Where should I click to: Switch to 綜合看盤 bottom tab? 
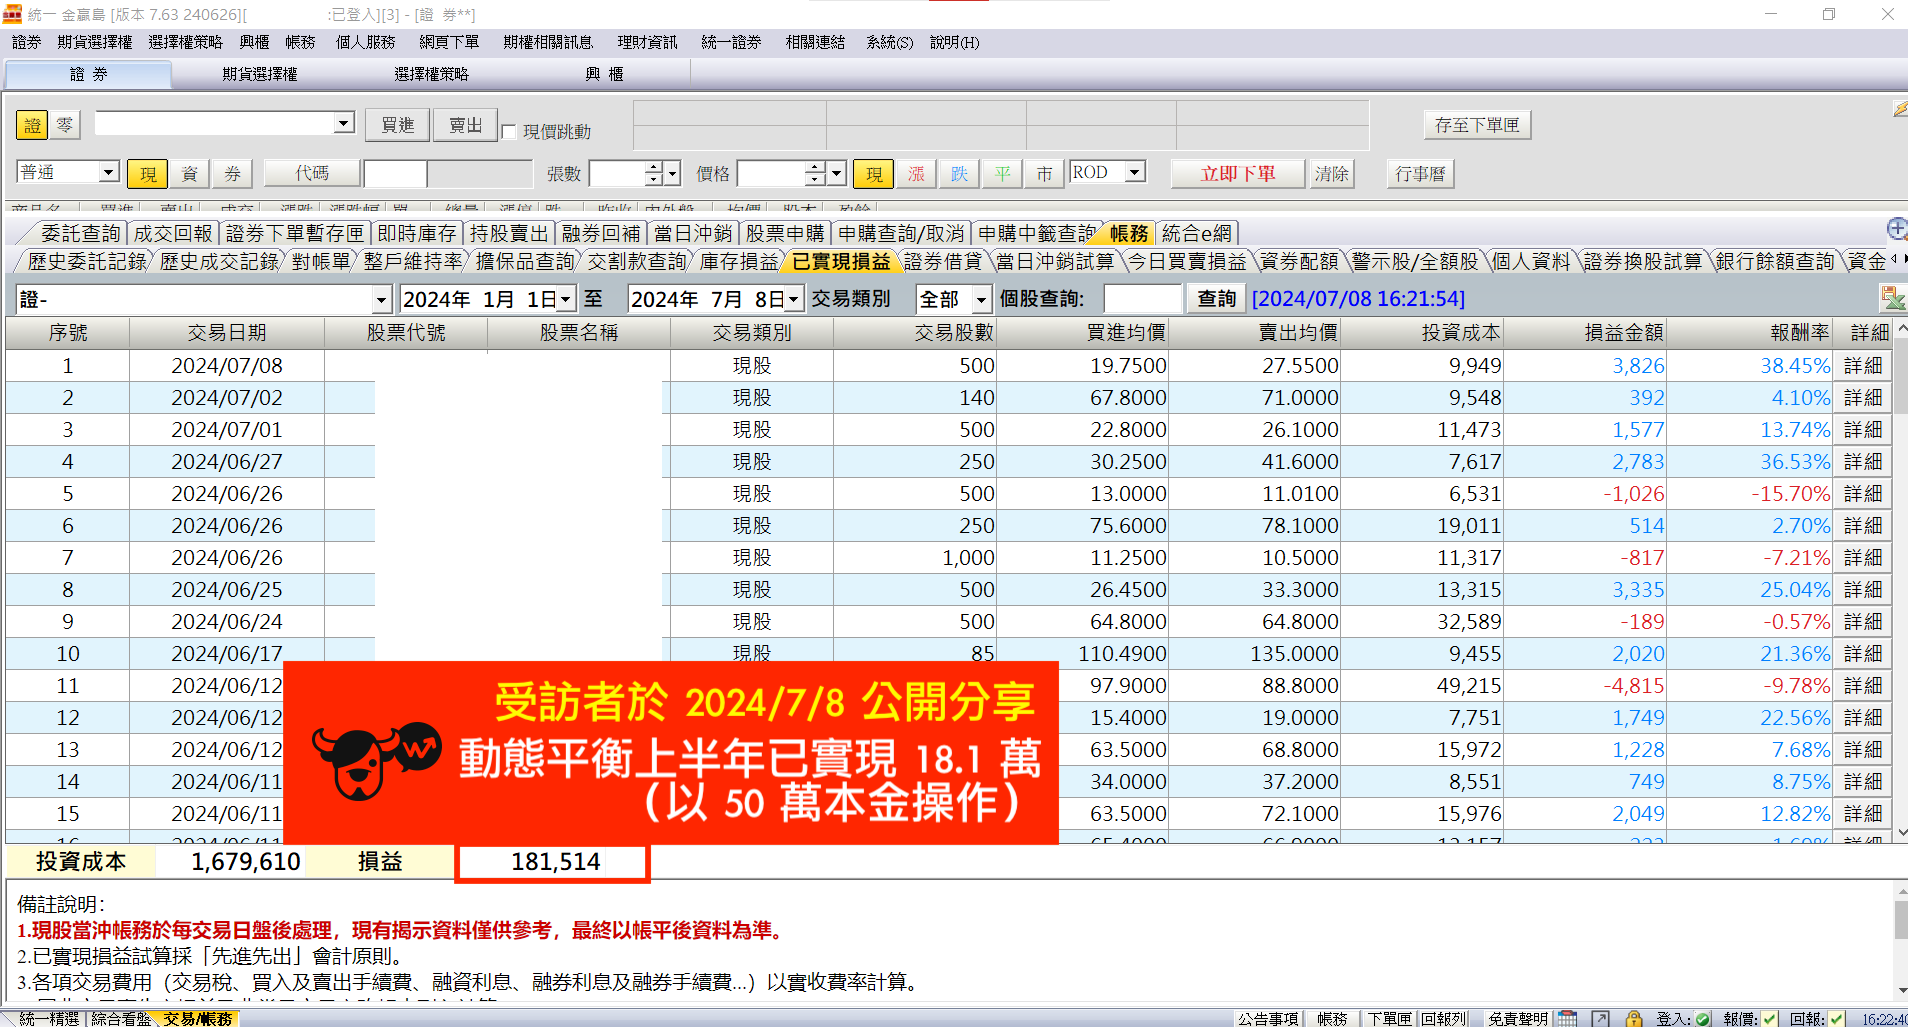[x=120, y=1018]
